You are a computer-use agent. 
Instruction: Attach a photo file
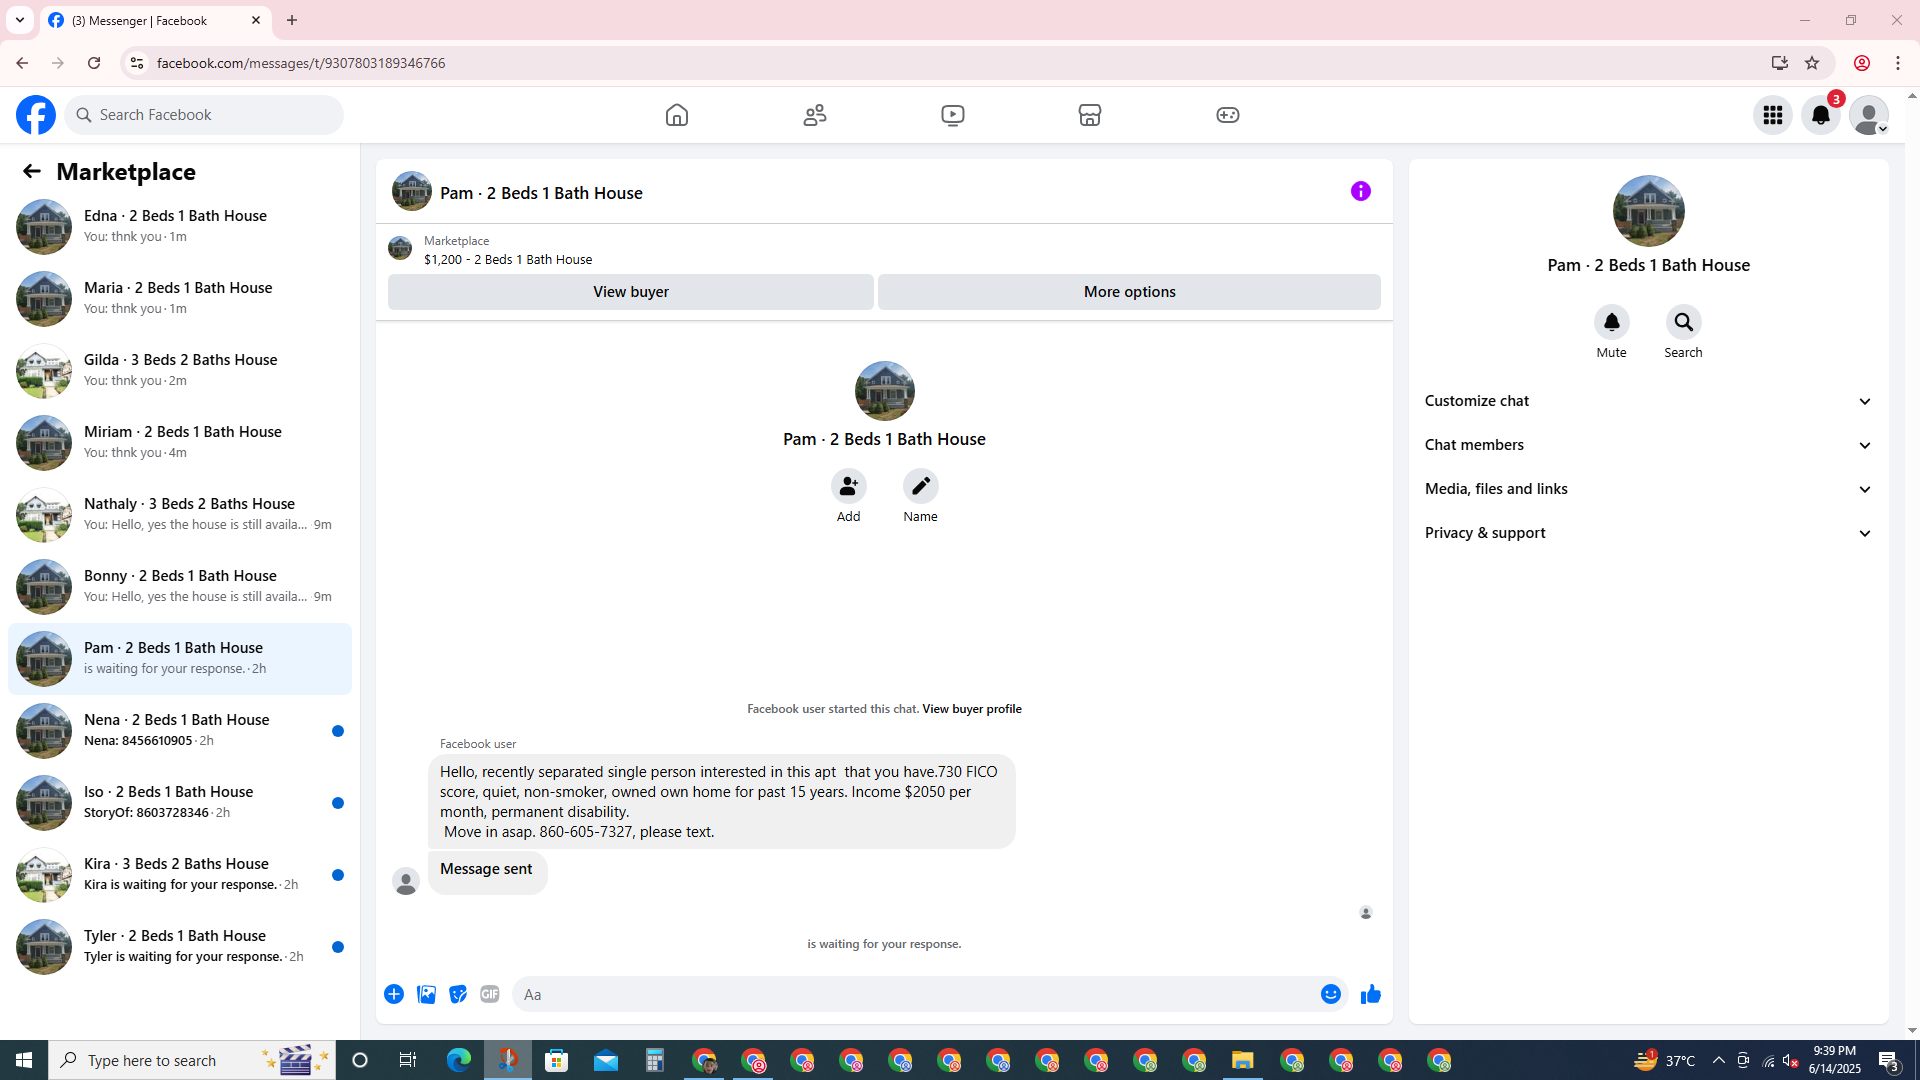coord(426,994)
